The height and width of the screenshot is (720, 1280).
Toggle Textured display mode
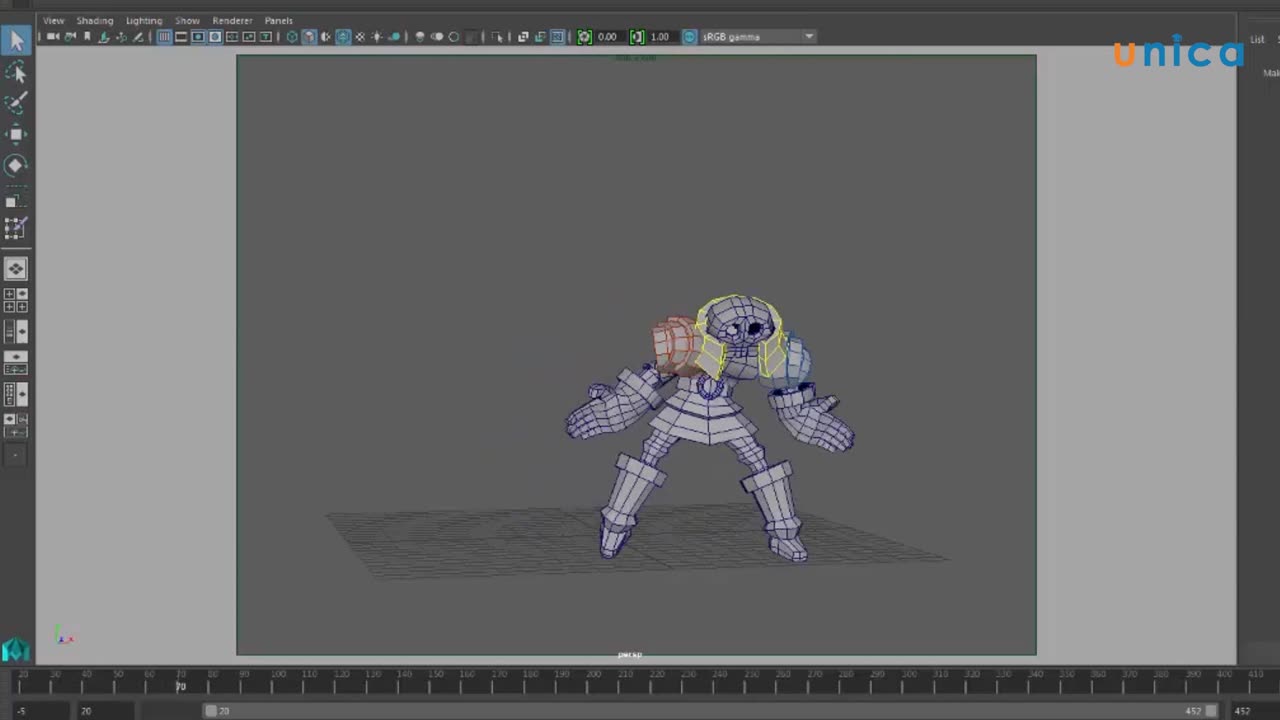pos(360,37)
